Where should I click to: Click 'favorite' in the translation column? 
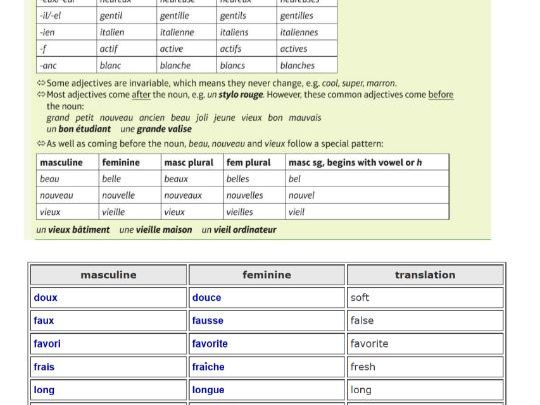(x=369, y=344)
